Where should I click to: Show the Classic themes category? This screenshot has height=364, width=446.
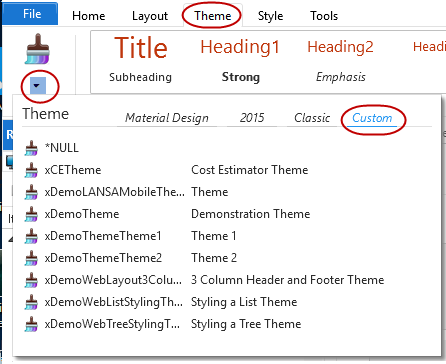click(312, 118)
